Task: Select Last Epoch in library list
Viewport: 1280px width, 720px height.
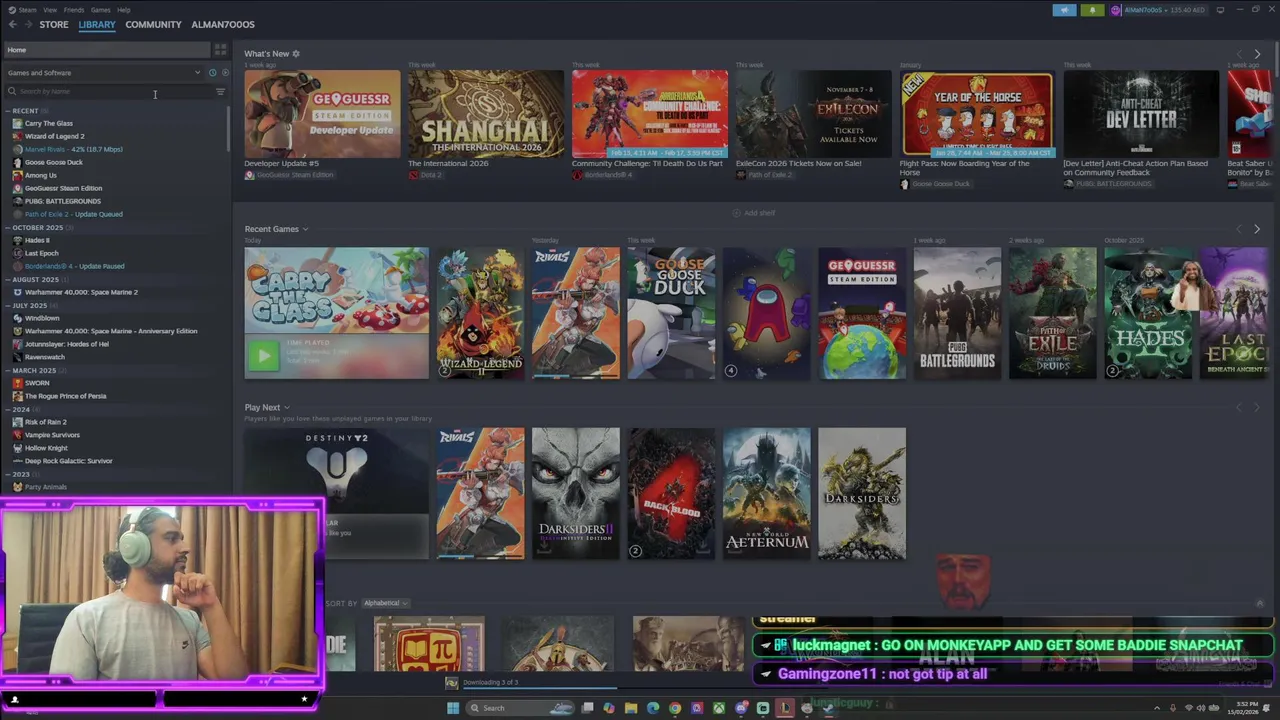Action: pyautogui.click(x=41, y=254)
